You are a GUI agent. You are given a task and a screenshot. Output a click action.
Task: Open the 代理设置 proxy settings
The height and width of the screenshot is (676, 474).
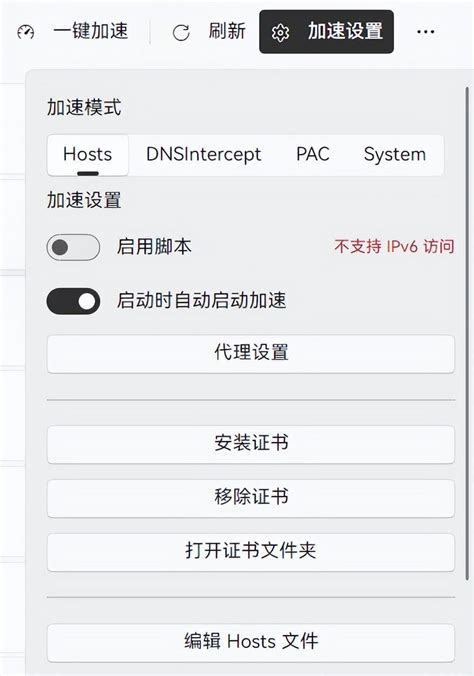pos(251,354)
